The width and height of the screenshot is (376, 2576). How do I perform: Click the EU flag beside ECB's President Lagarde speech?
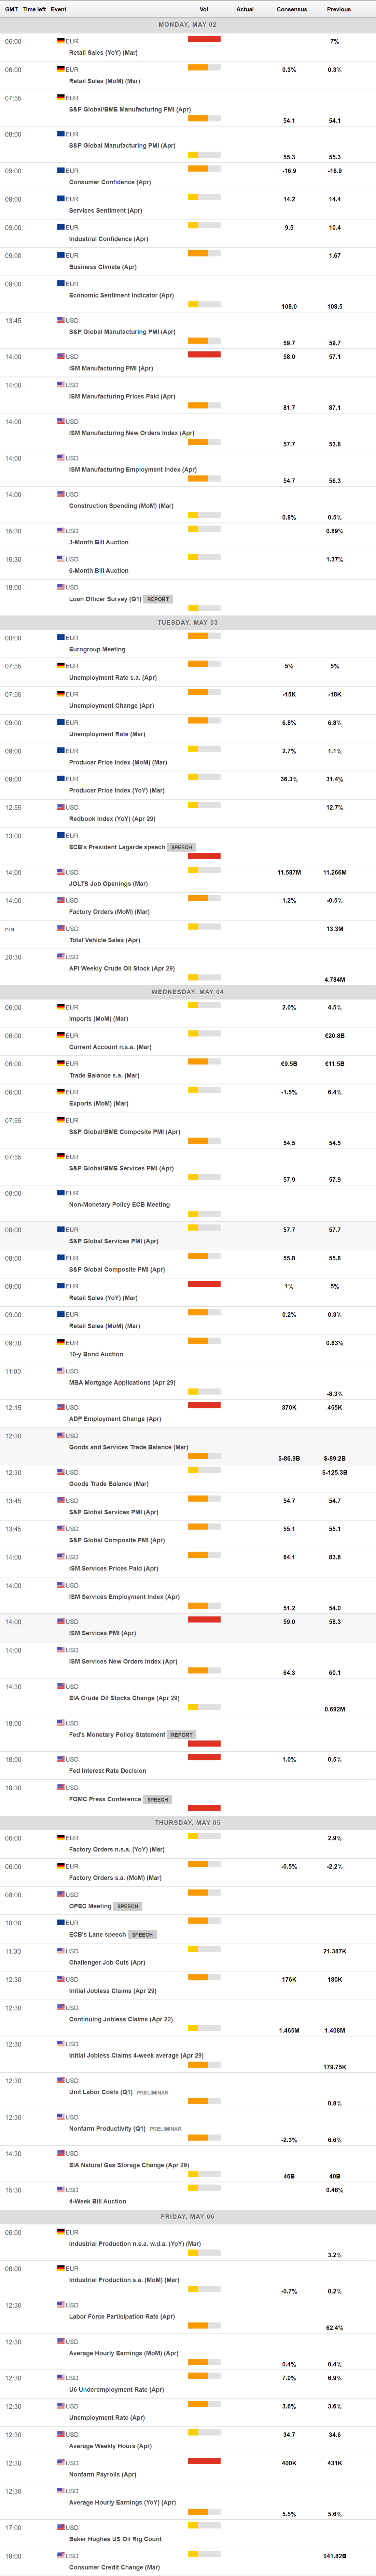(x=61, y=835)
